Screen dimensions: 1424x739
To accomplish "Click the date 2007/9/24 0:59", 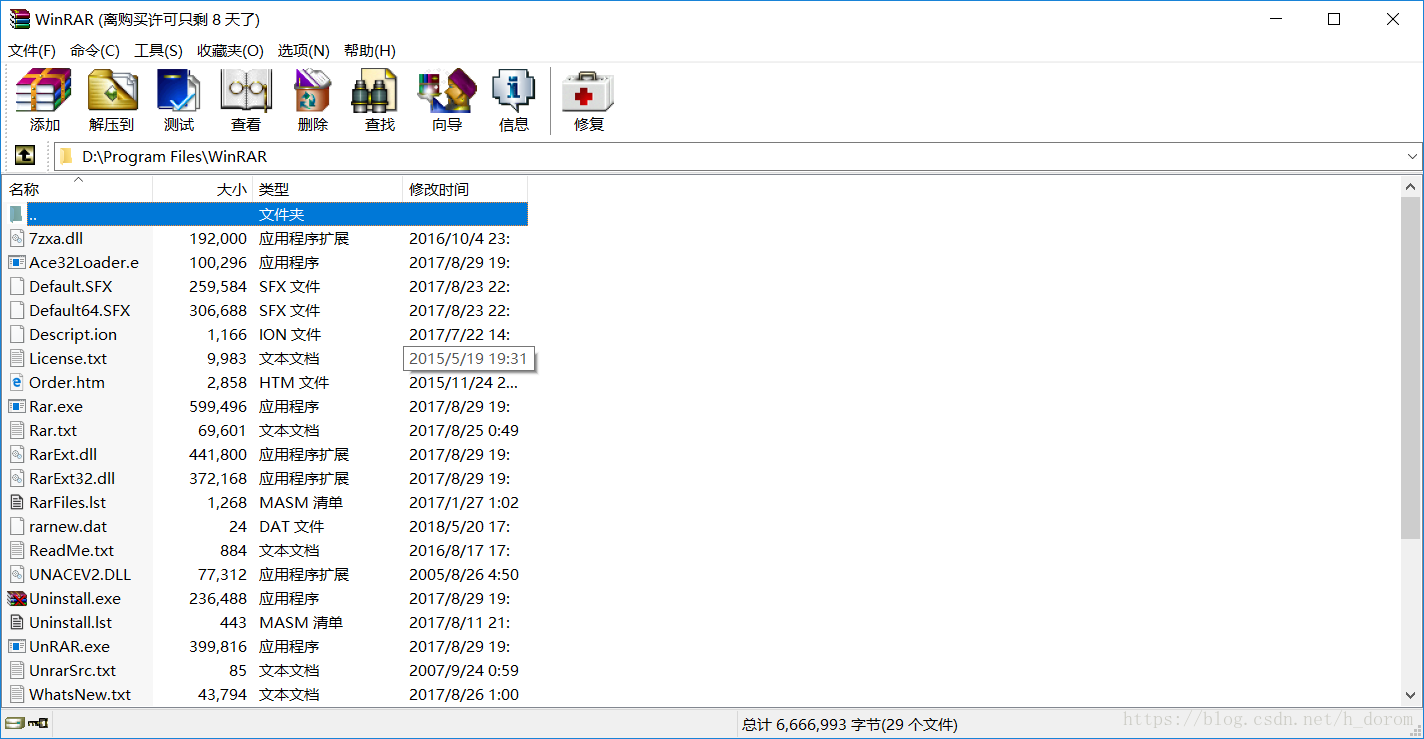I will 464,670.
